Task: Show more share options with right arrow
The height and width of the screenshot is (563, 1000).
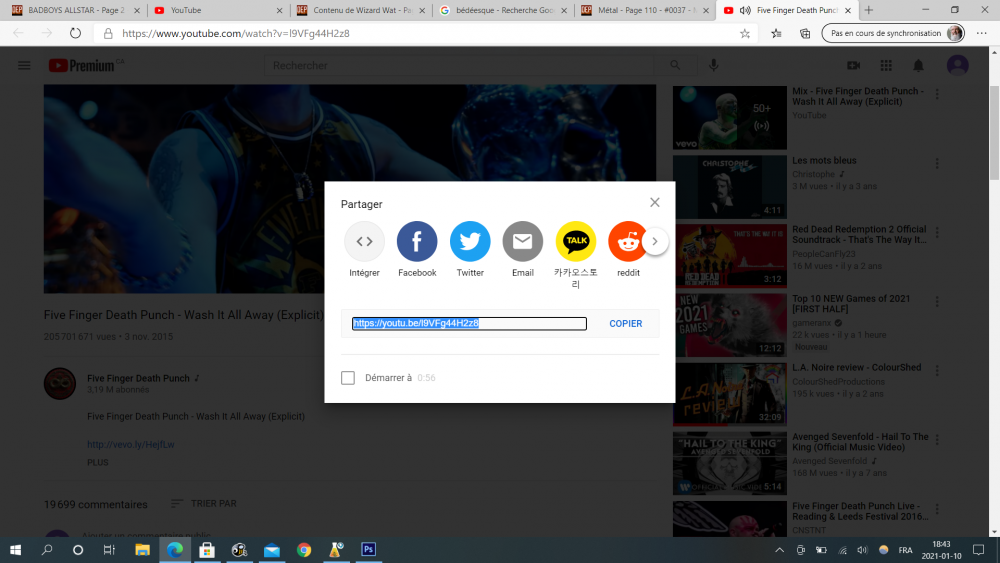Action: click(x=654, y=241)
